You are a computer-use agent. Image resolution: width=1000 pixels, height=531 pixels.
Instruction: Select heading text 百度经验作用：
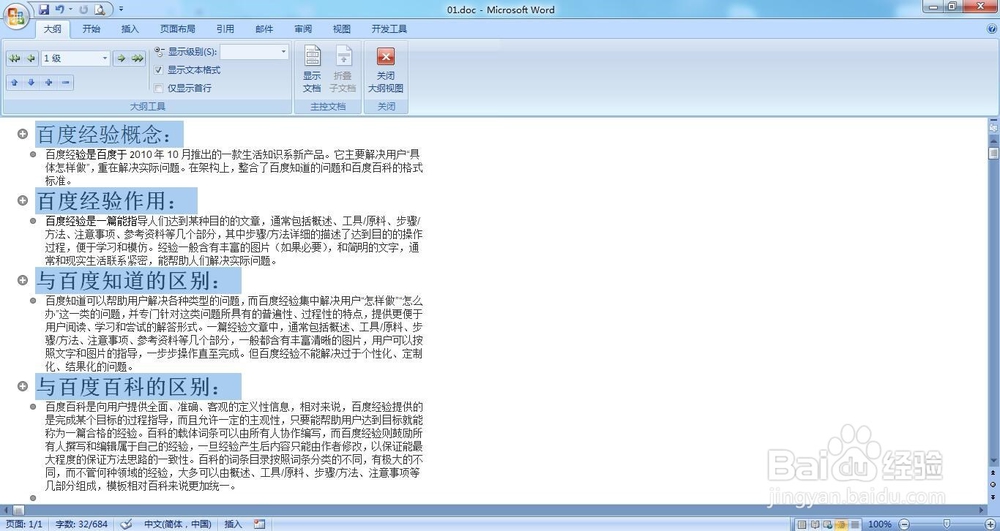point(107,201)
